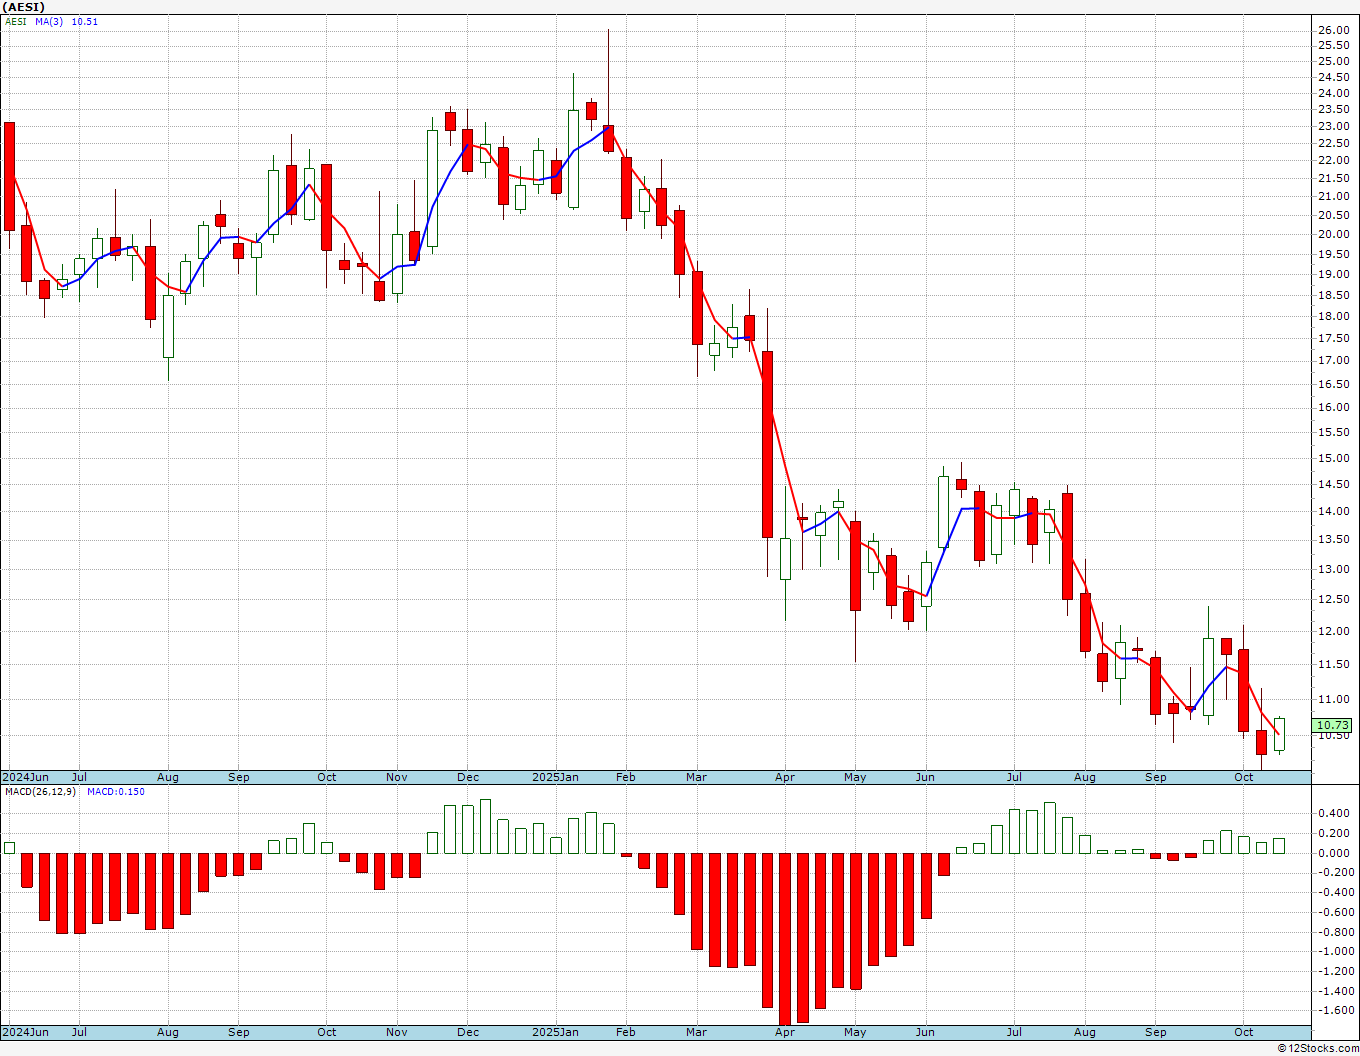Select the 20.00 price axis label
Screen dimensions: 1360x1056
pos(1333,234)
